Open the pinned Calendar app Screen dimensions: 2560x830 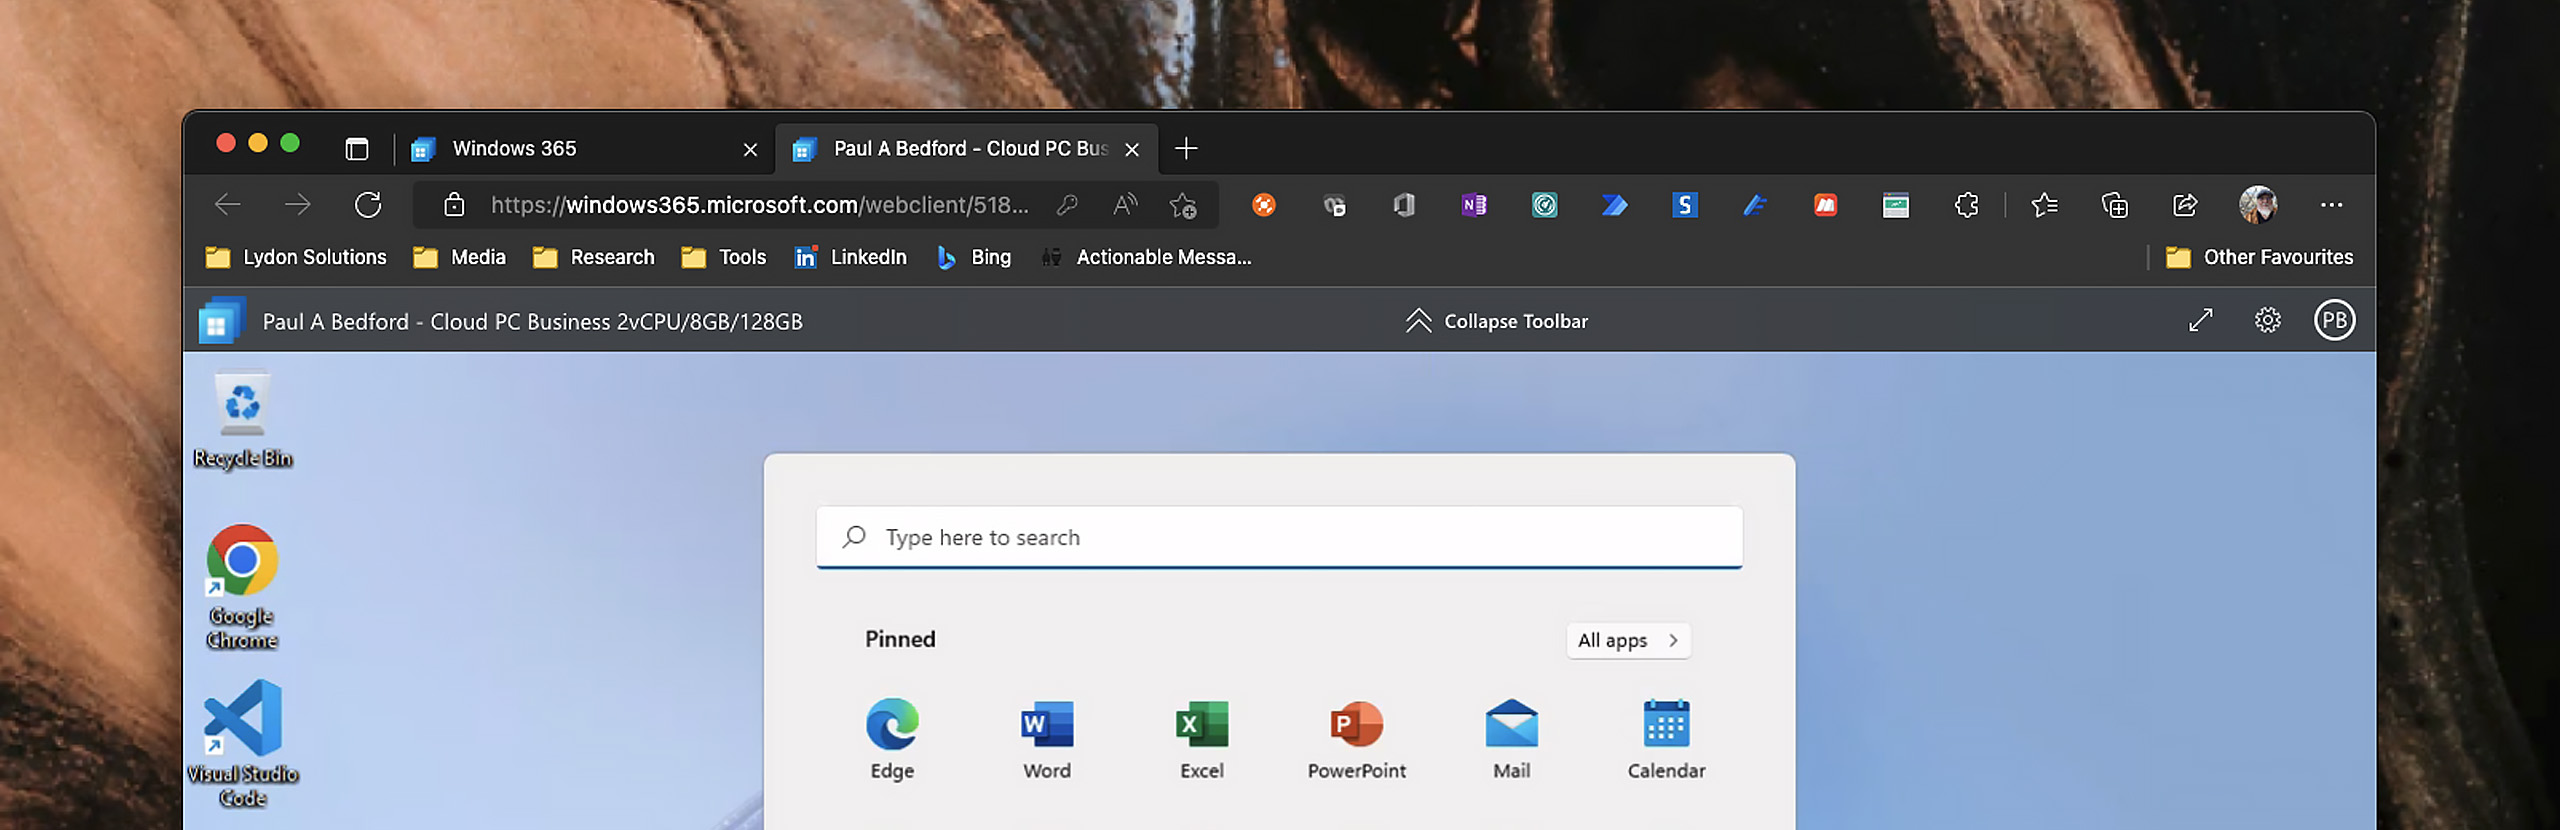(x=1666, y=738)
